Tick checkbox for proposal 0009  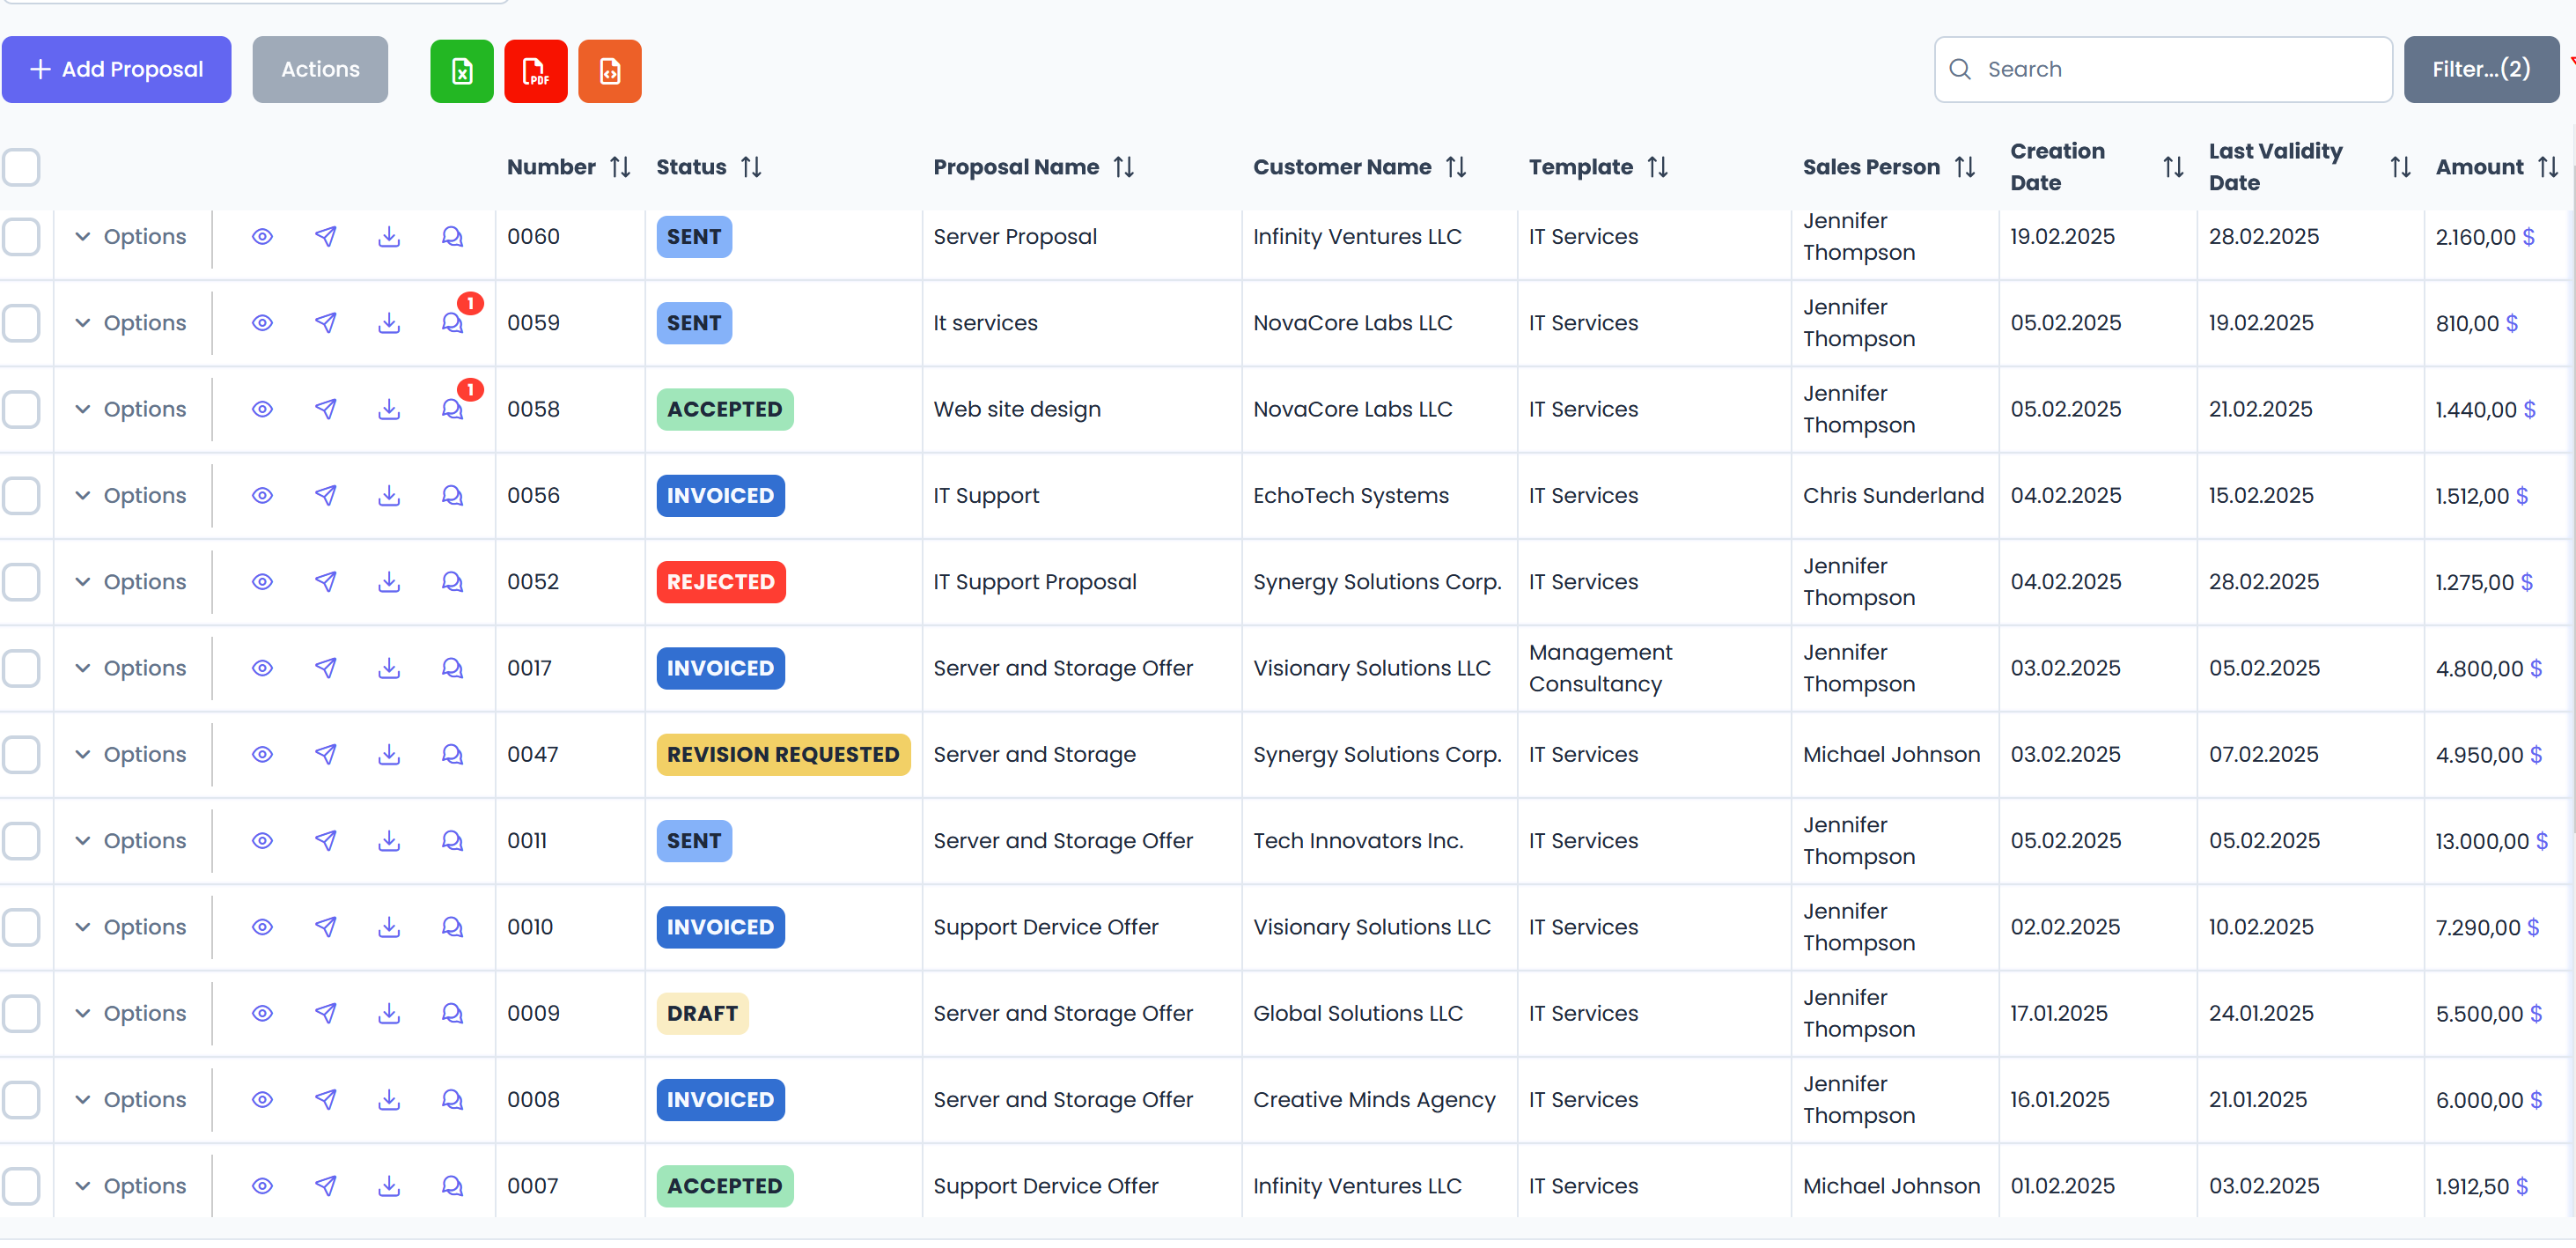pos(21,1013)
